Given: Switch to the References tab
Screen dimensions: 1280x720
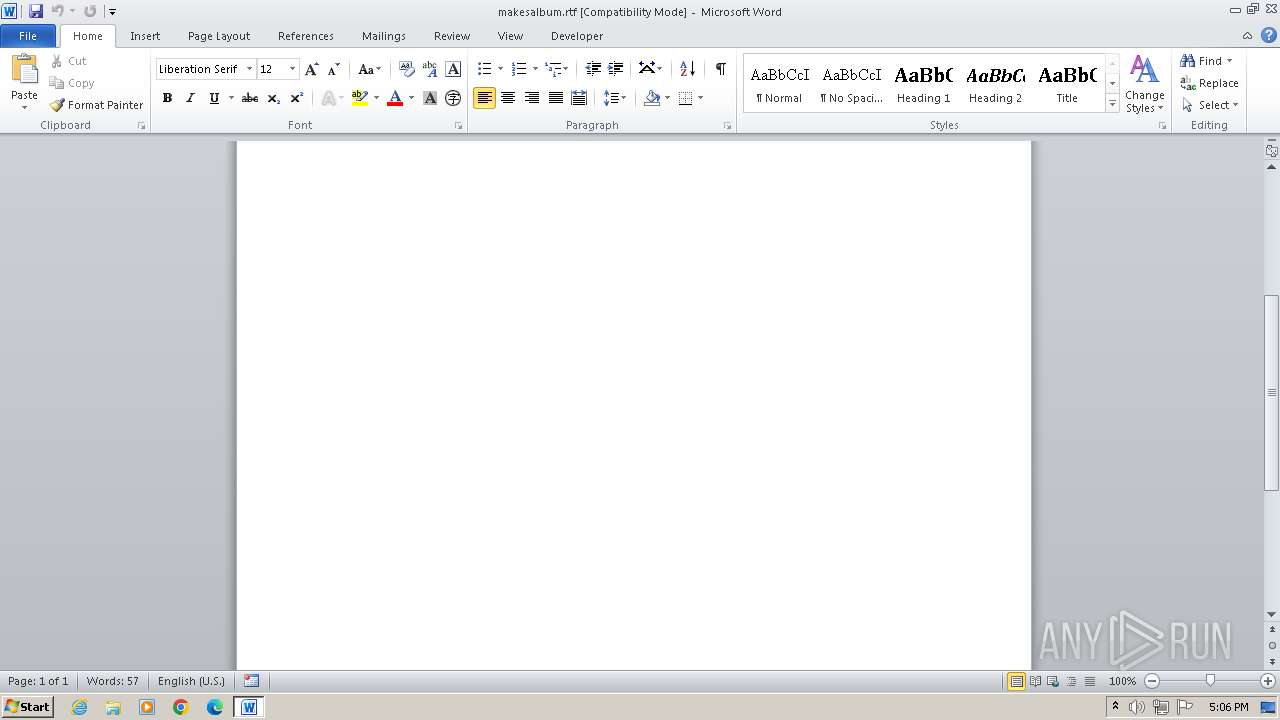Looking at the screenshot, I should [306, 36].
